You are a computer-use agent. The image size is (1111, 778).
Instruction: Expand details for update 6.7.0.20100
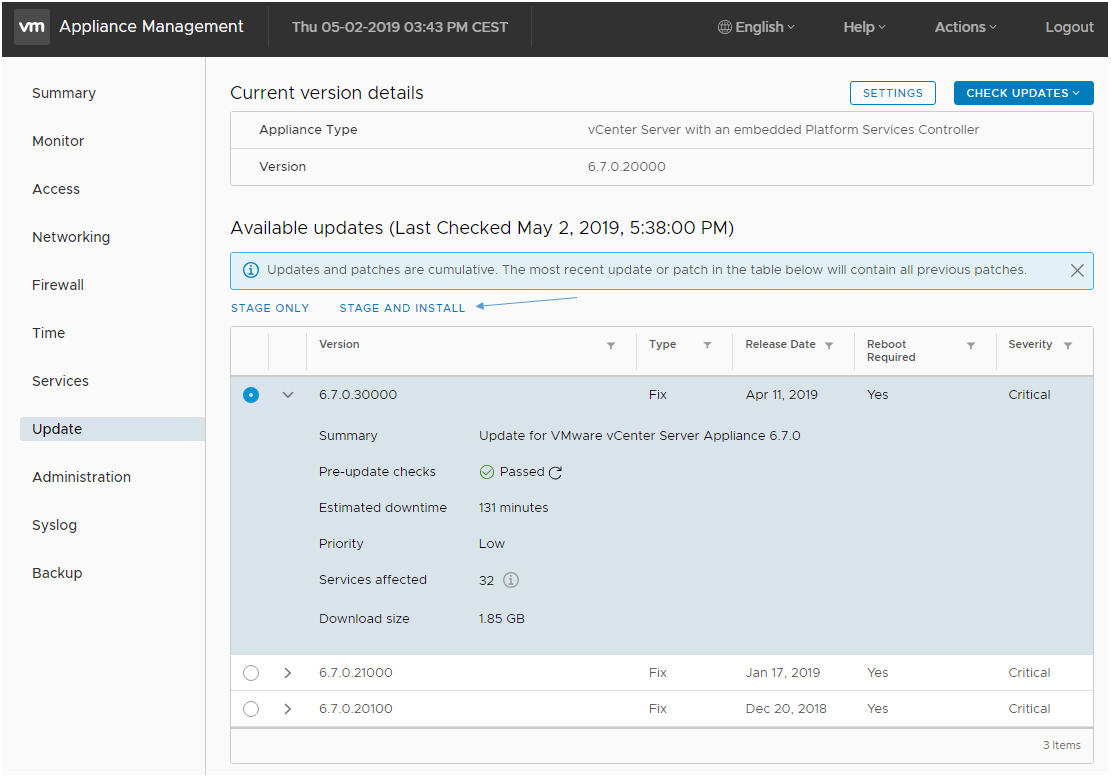click(288, 708)
